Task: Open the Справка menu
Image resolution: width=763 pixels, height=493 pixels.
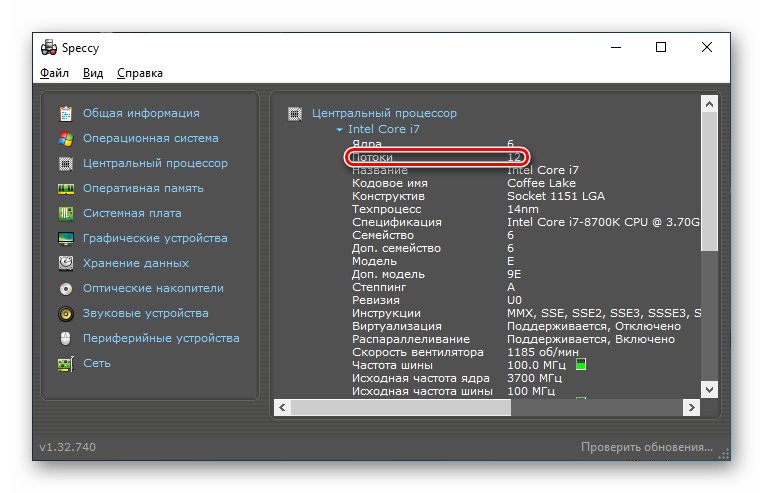Action: [140, 73]
